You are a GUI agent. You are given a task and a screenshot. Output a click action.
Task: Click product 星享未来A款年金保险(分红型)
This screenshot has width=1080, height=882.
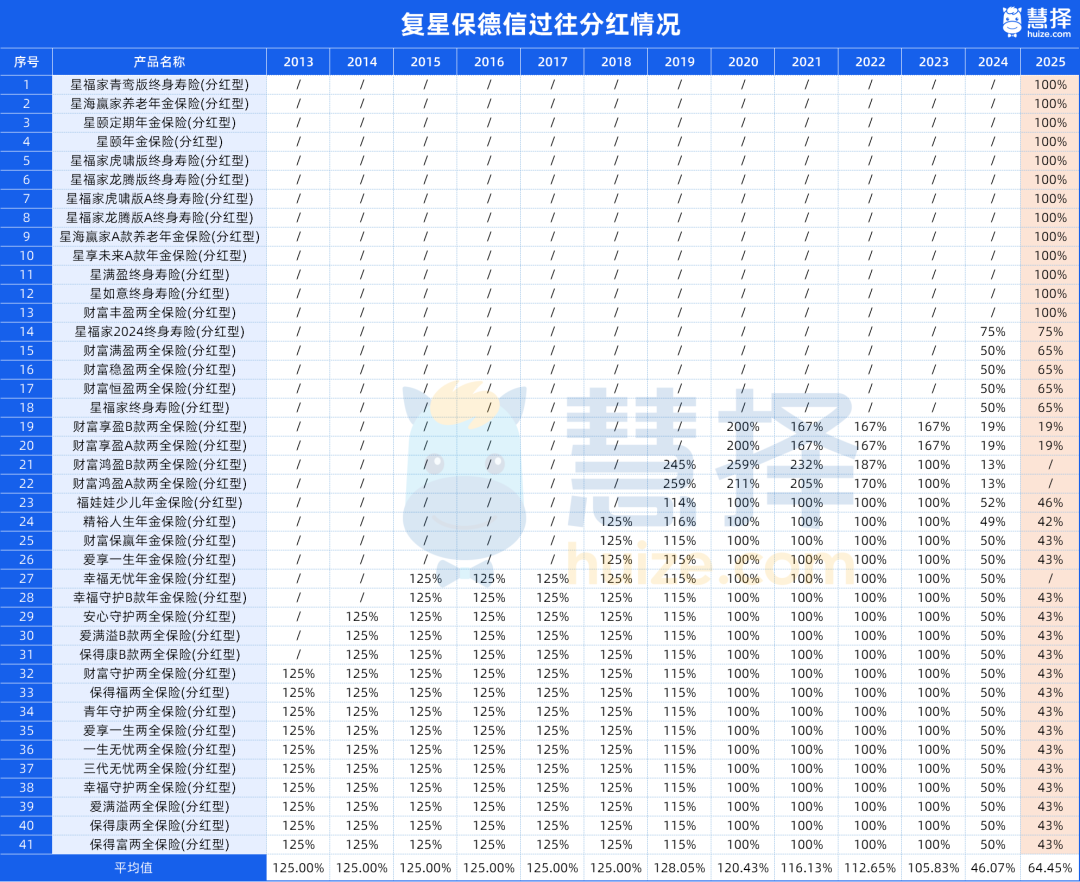pos(159,255)
